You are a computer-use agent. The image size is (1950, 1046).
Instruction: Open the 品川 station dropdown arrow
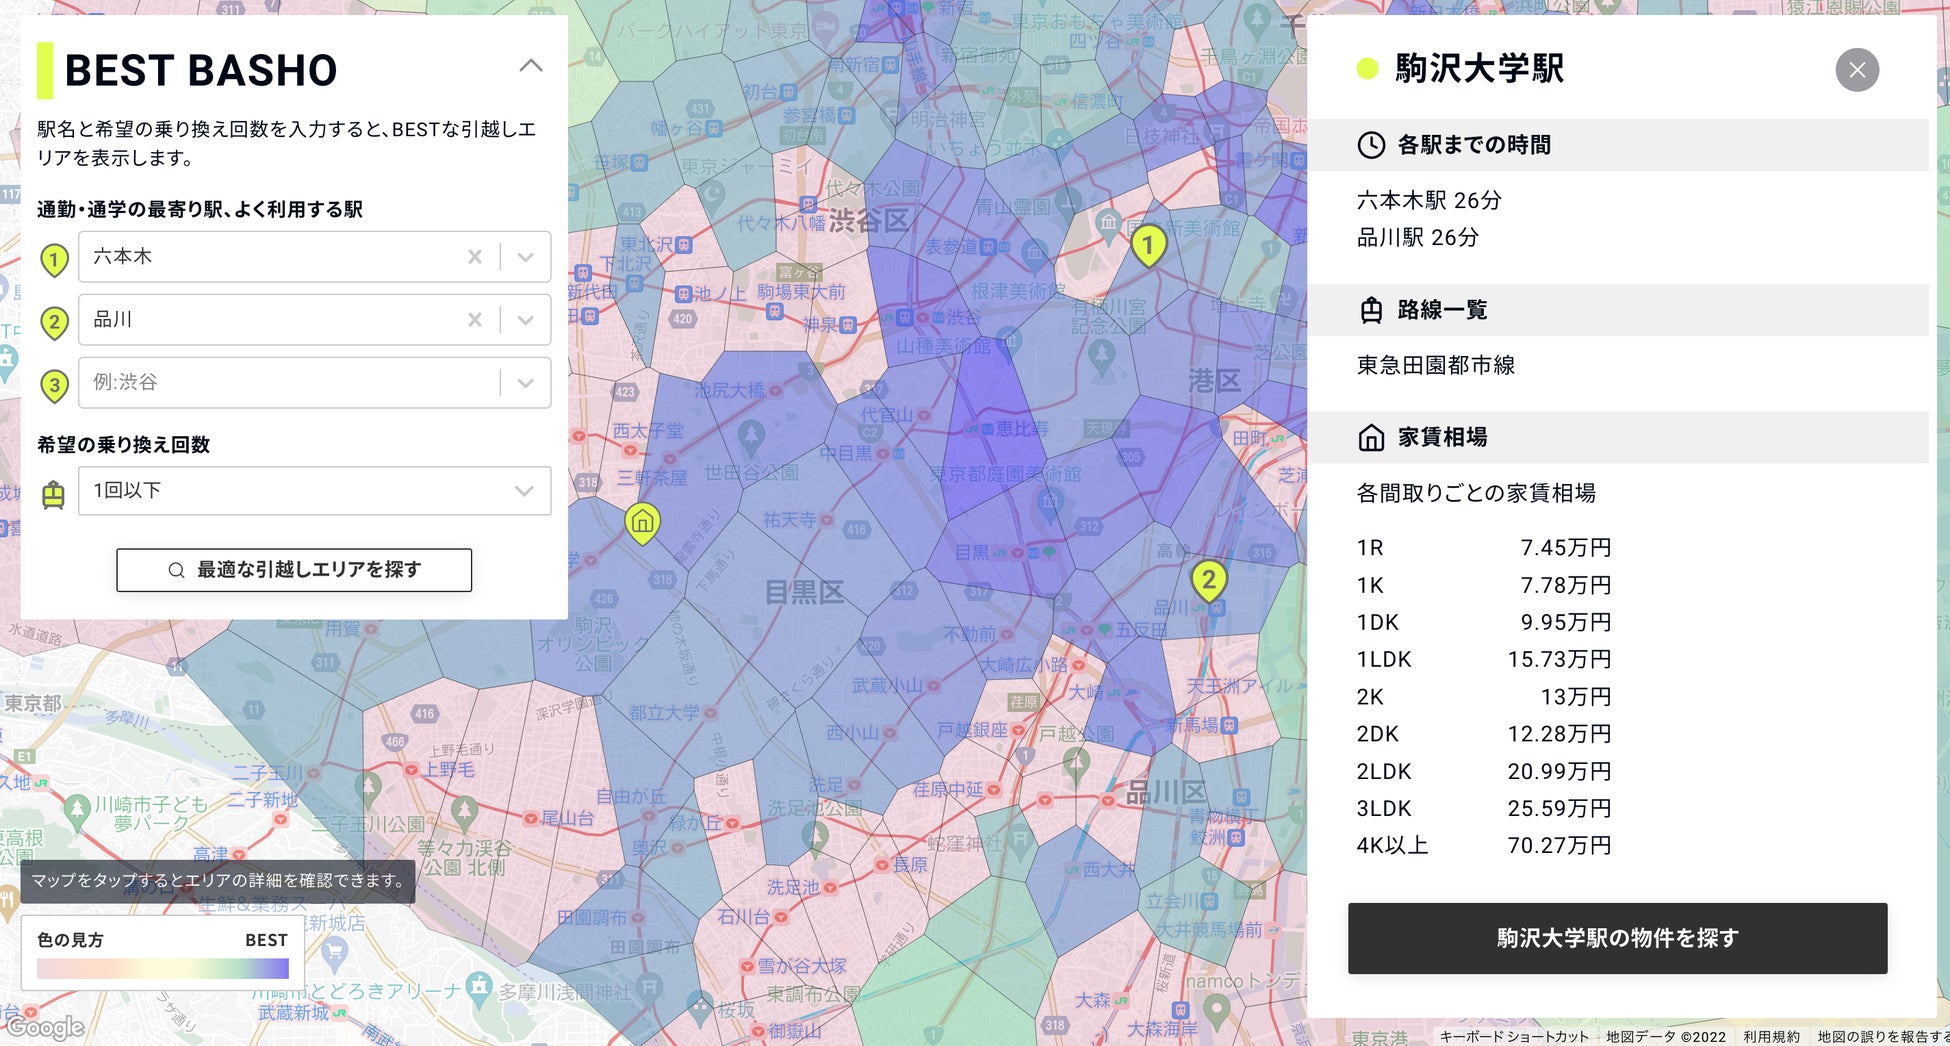pos(526,320)
